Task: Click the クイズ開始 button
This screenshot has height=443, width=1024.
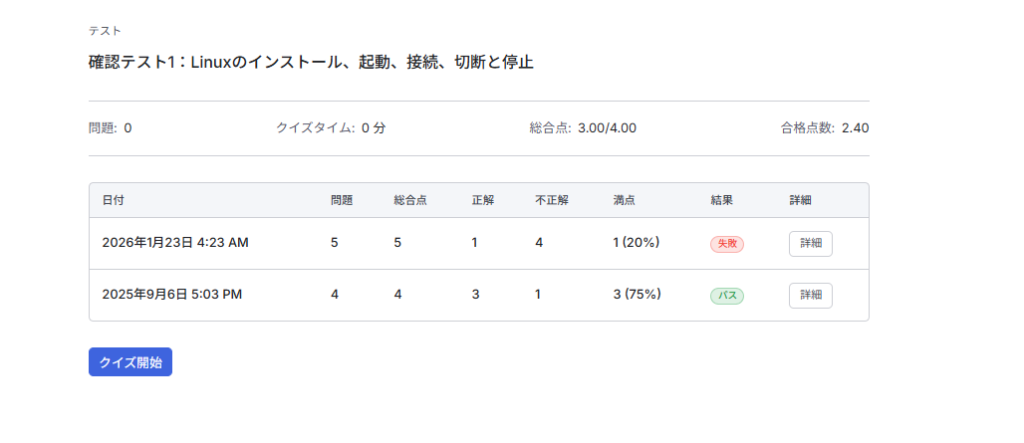Action: (x=130, y=362)
